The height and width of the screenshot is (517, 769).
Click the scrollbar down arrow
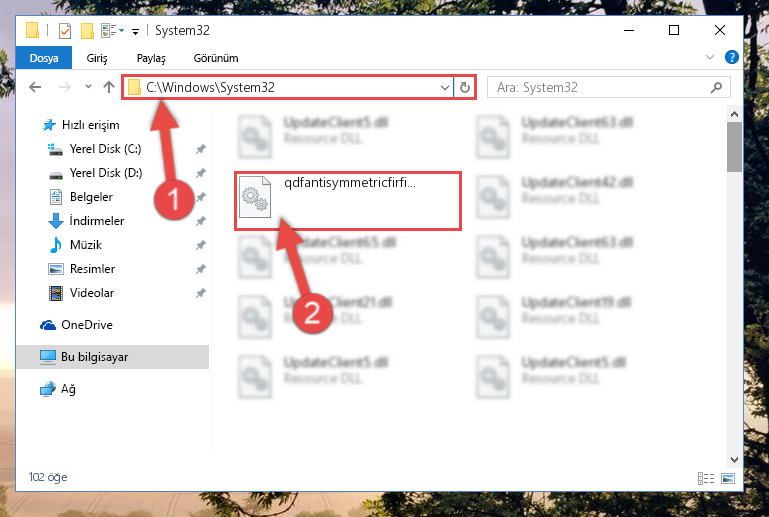pos(734,460)
